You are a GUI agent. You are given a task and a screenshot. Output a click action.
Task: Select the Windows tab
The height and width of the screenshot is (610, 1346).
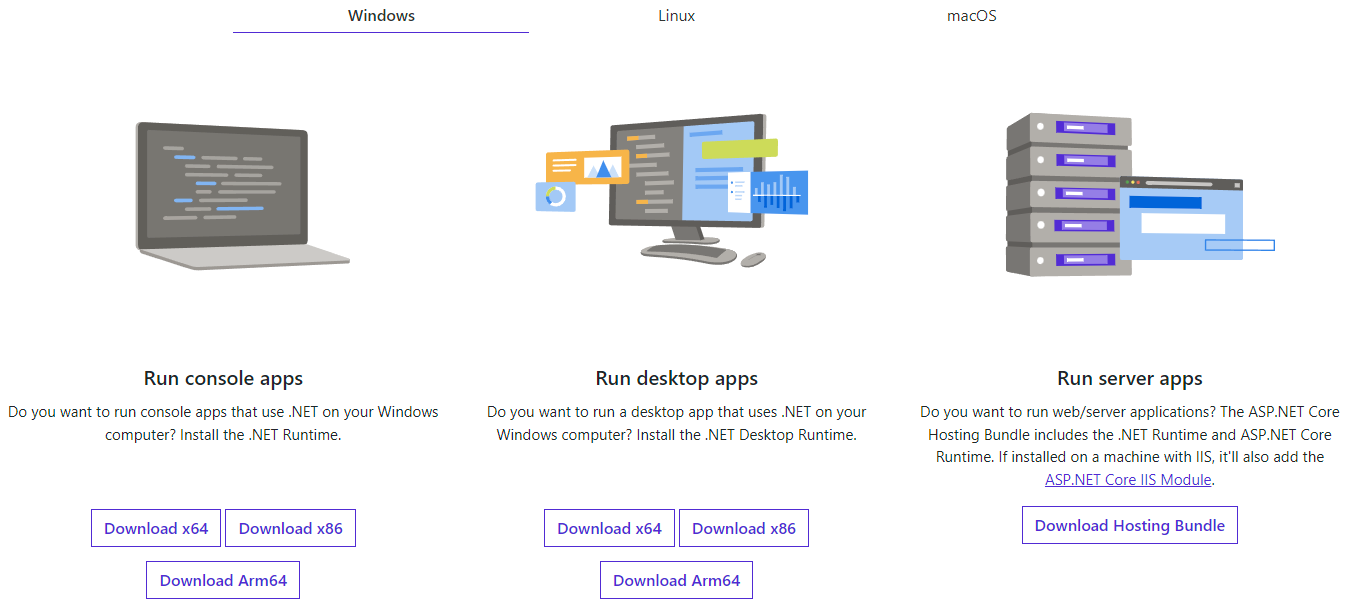381,16
